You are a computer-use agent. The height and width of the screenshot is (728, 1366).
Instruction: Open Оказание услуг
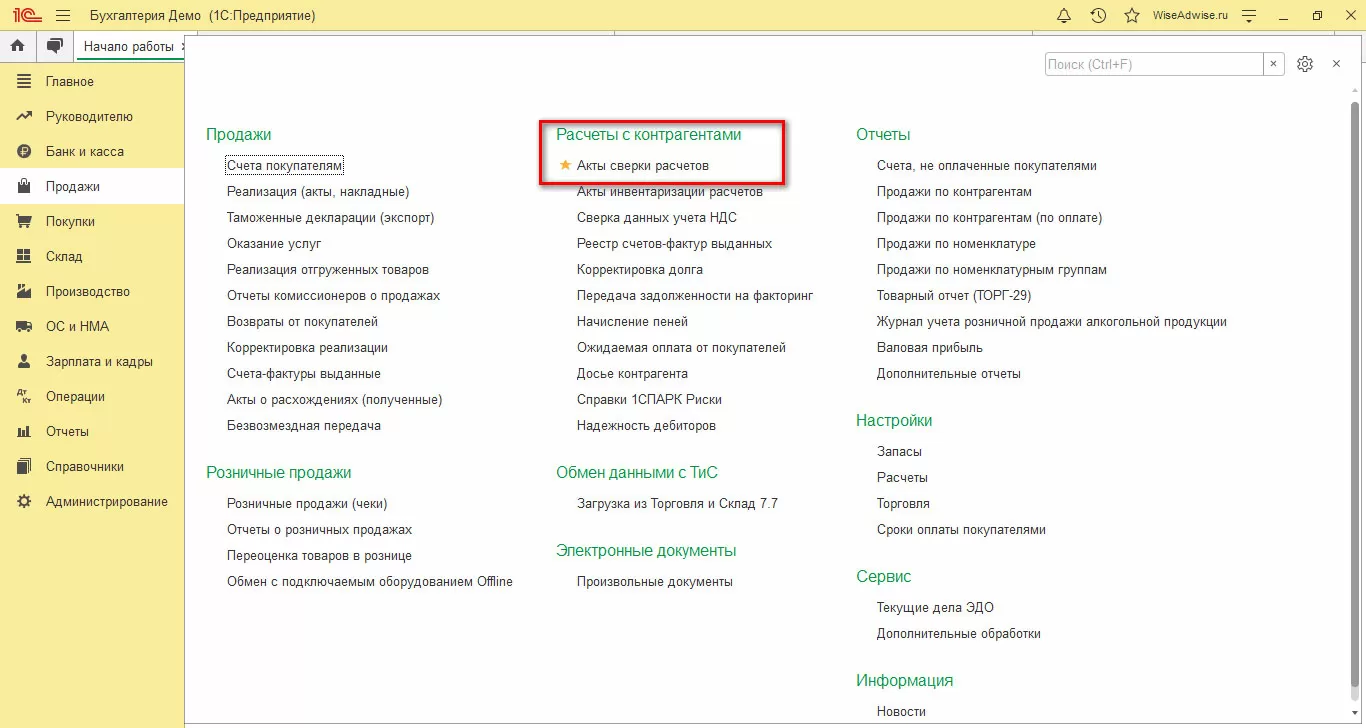[x=274, y=243]
